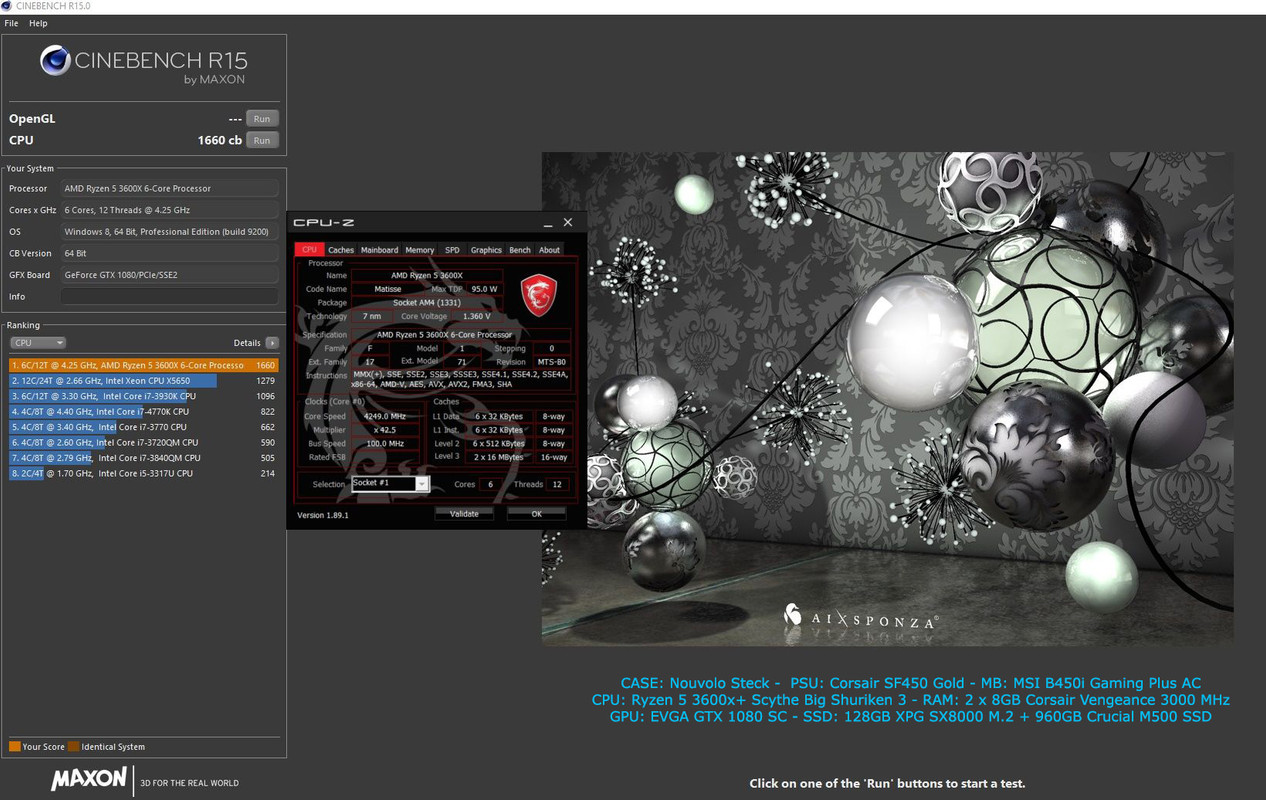
Task: Click the Threads count value 12 in CPU-Z
Action: pyautogui.click(x=556, y=484)
